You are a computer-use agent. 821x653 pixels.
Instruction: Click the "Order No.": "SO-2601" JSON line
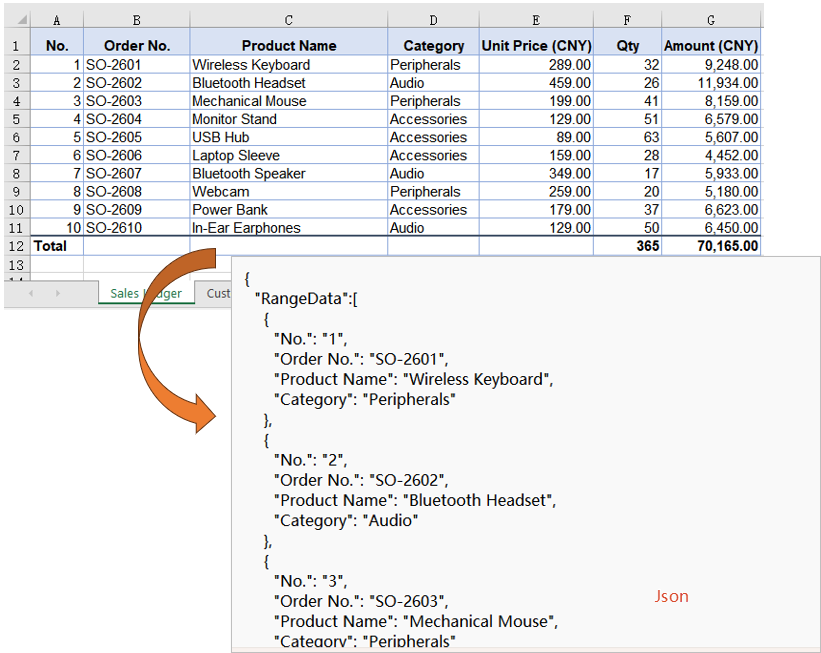pos(361,359)
